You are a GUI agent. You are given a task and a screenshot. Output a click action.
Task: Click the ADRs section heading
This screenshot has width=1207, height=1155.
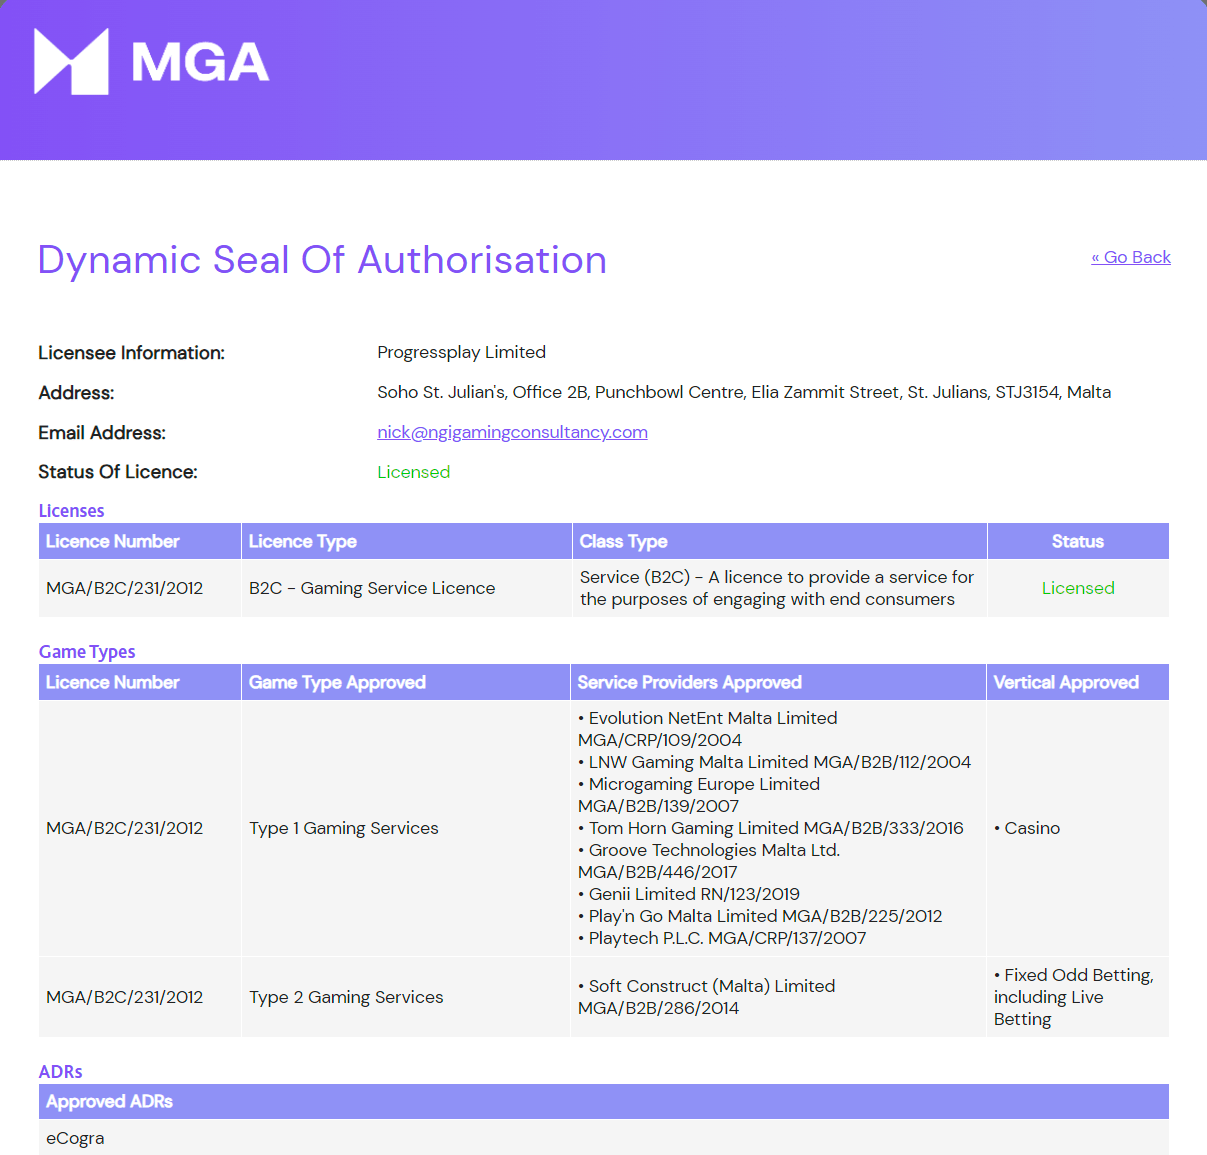pyautogui.click(x=60, y=1072)
